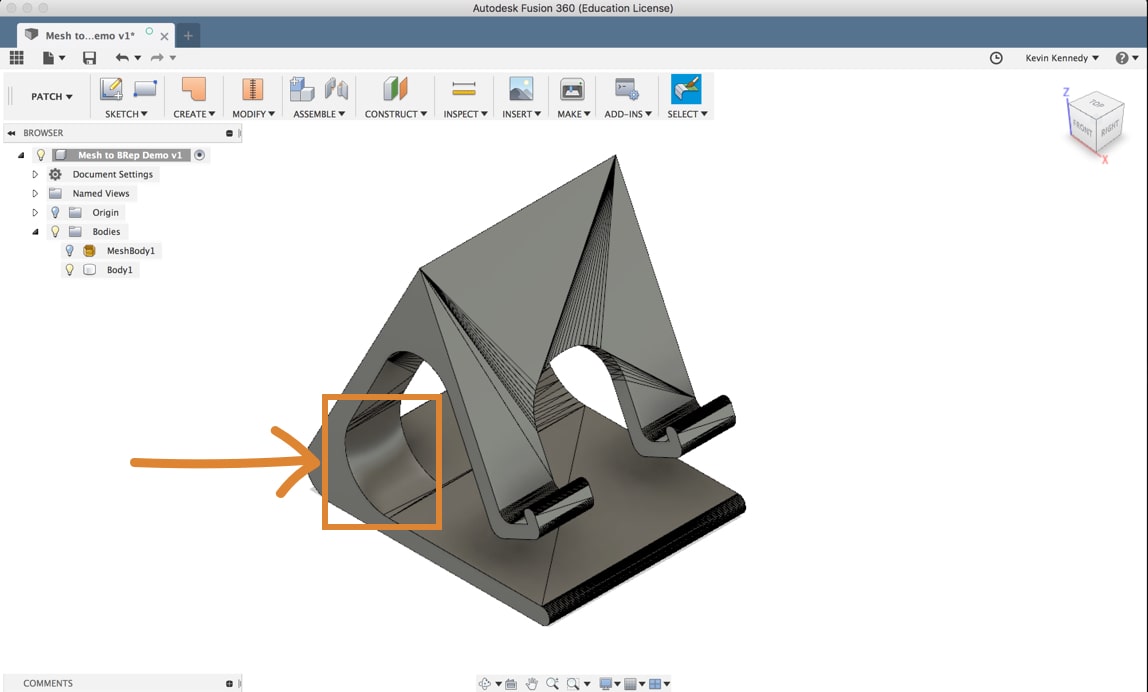Close the Mesh to...emo v1 tab
This screenshot has width=1148, height=692.
pos(164,36)
